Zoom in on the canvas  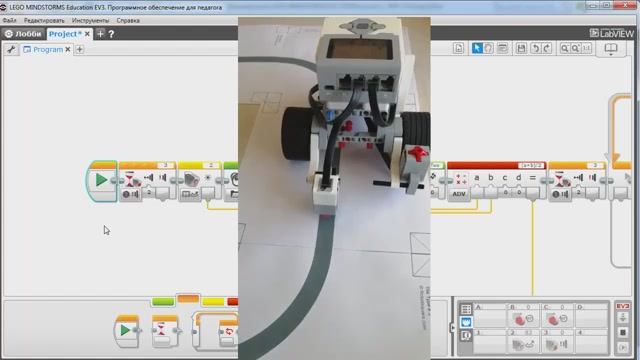576,48
